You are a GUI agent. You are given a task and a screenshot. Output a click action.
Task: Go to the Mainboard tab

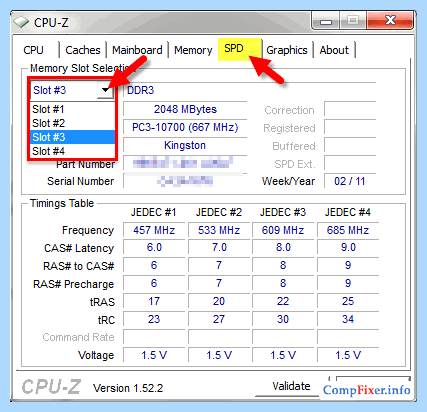(x=137, y=50)
